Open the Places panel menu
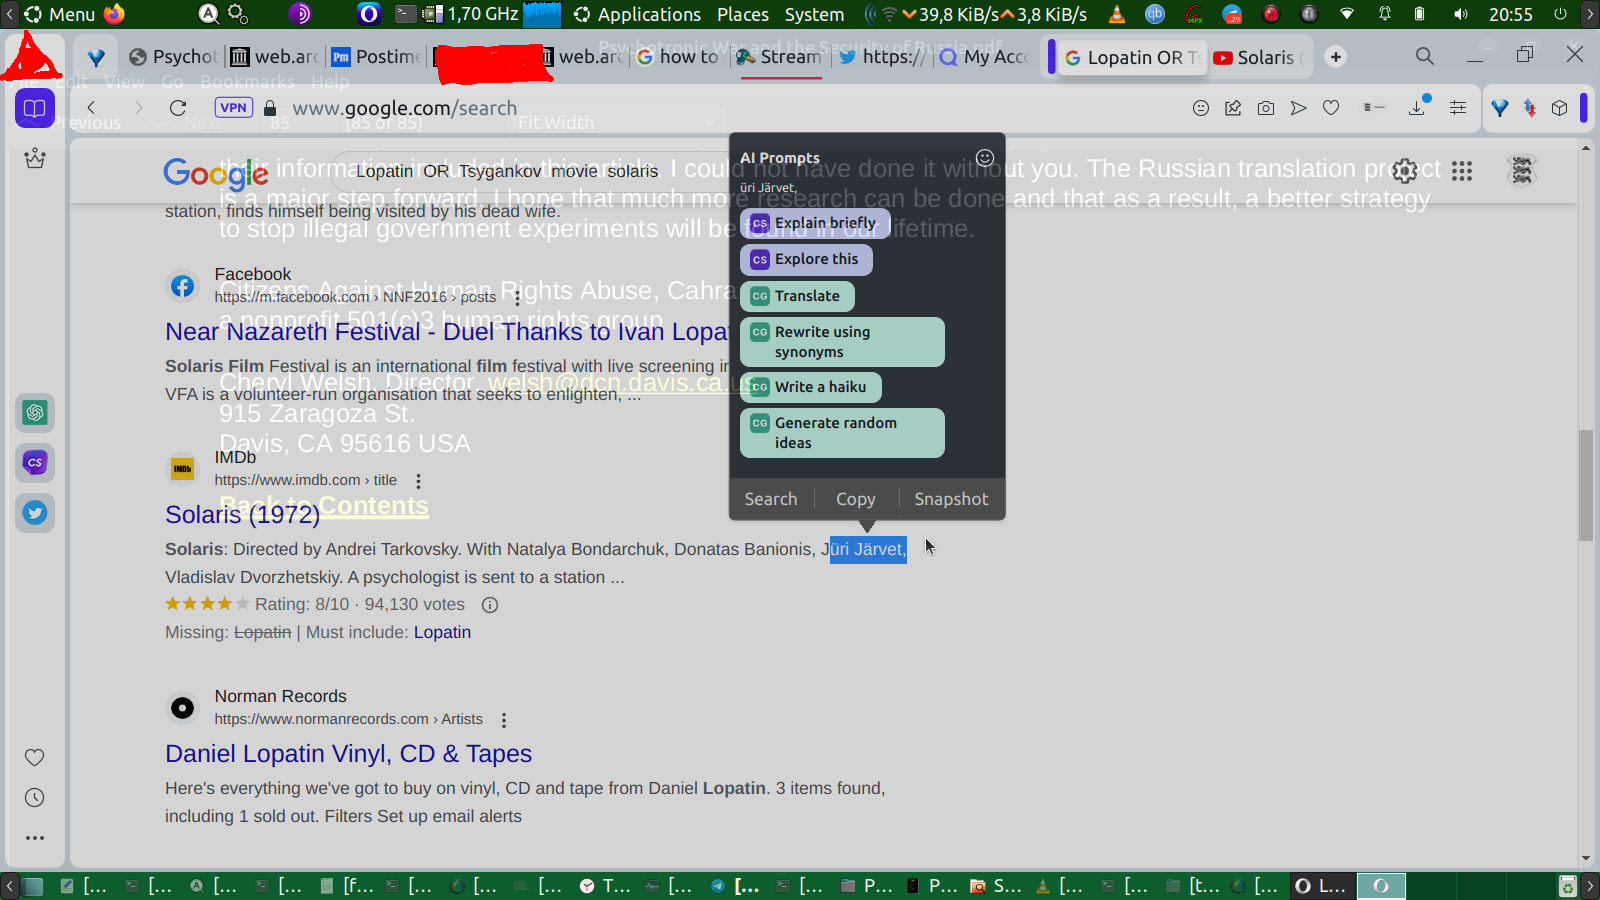 pos(743,14)
